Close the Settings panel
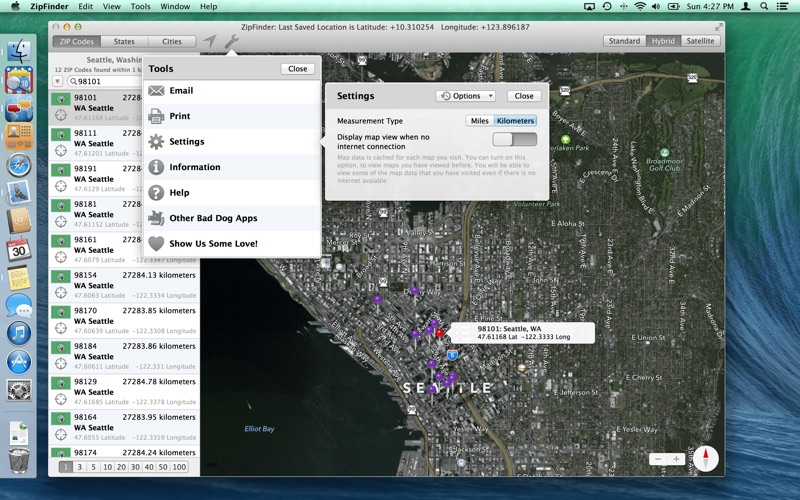The height and width of the screenshot is (500, 800). [x=523, y=96]
